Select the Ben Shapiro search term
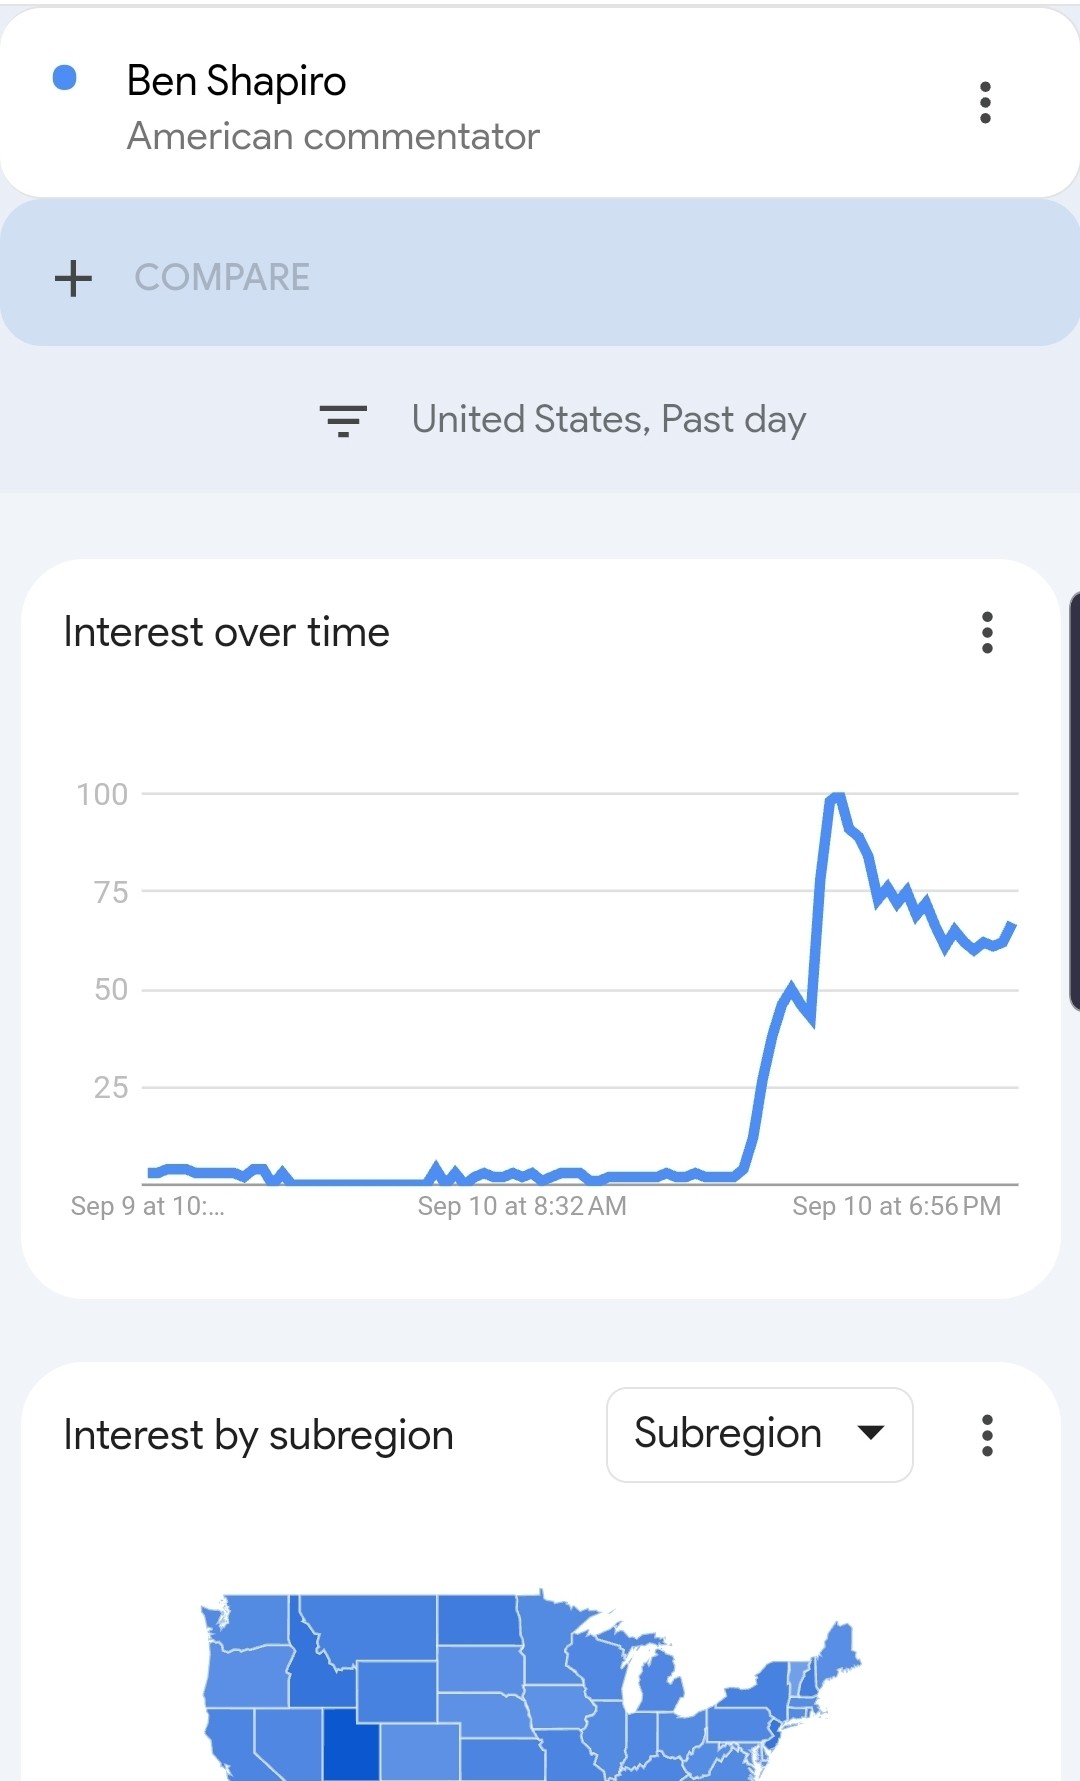1080x1781 pixels. 236,81
